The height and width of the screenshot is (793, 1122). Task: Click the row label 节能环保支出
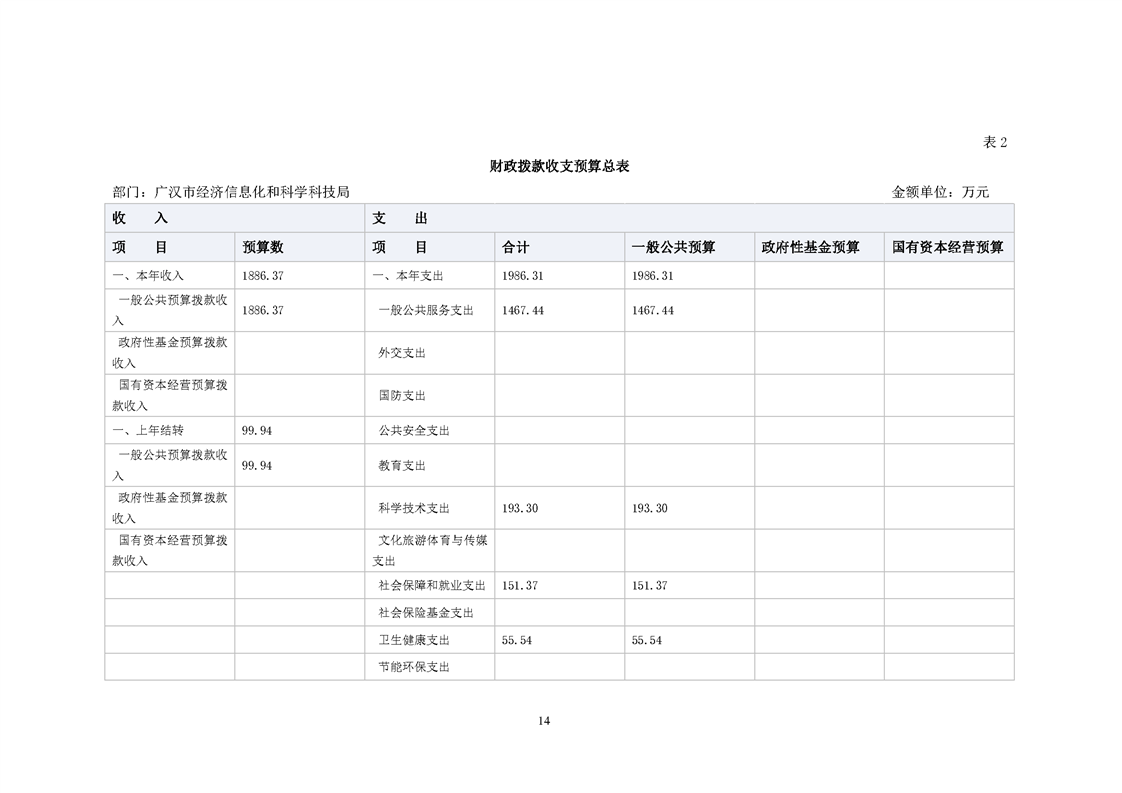tap(414, 667)
